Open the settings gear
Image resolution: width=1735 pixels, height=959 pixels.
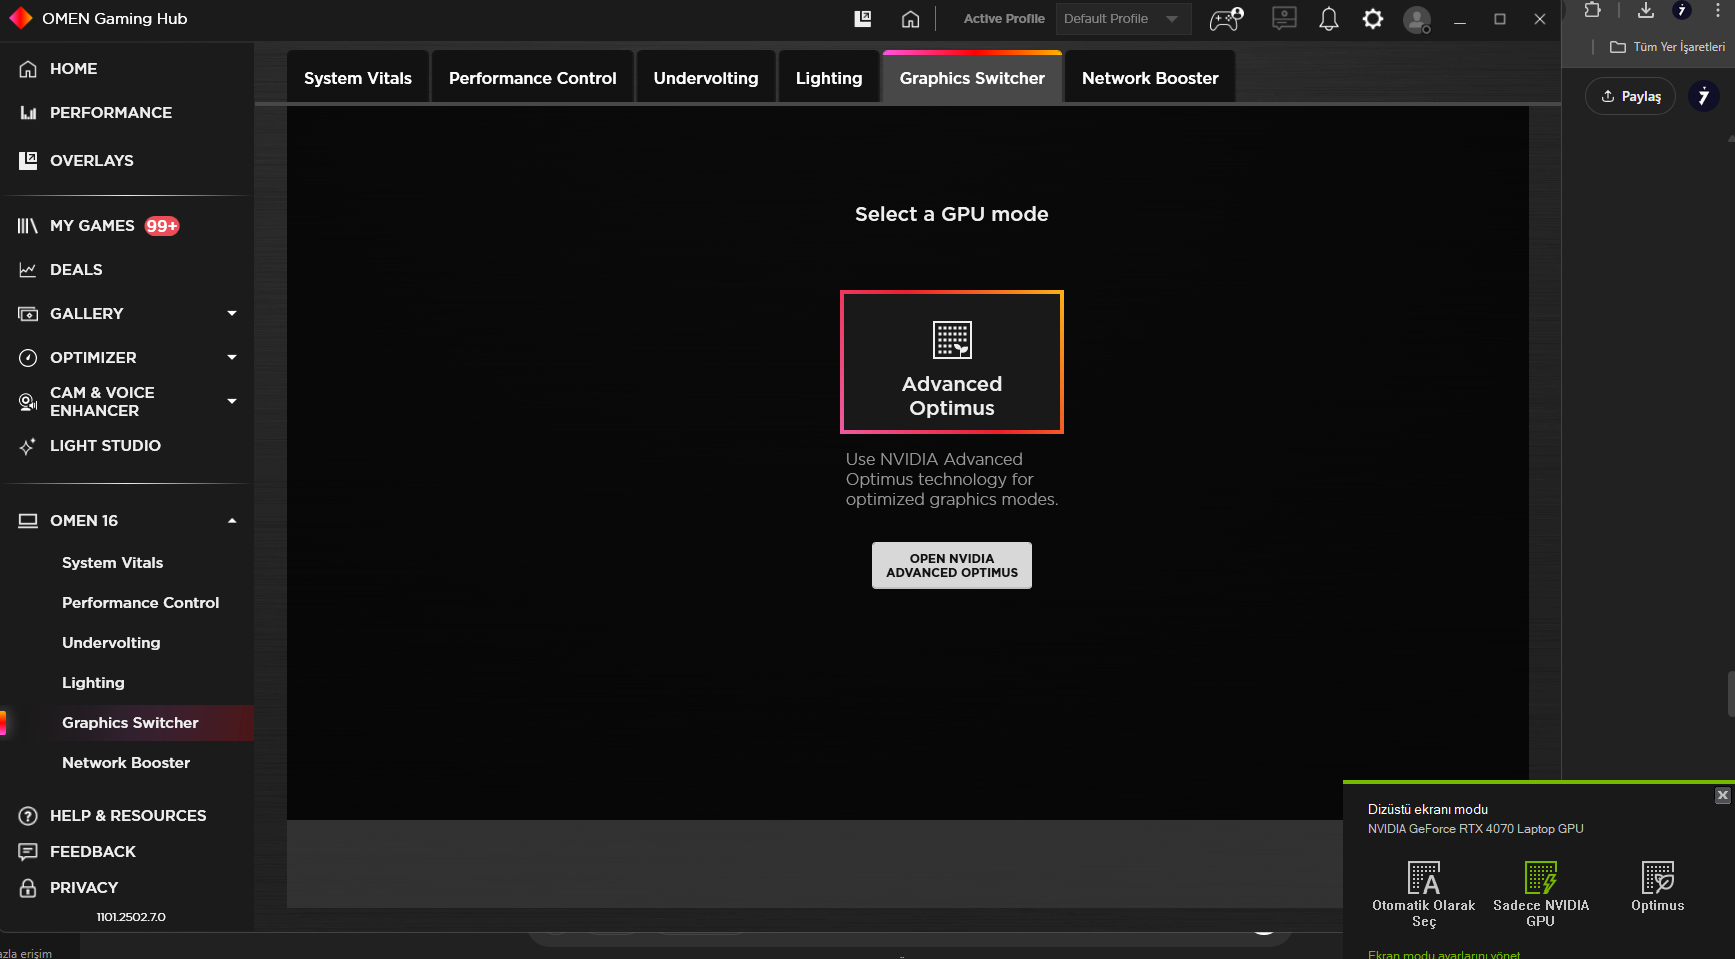pos(1373,19)
